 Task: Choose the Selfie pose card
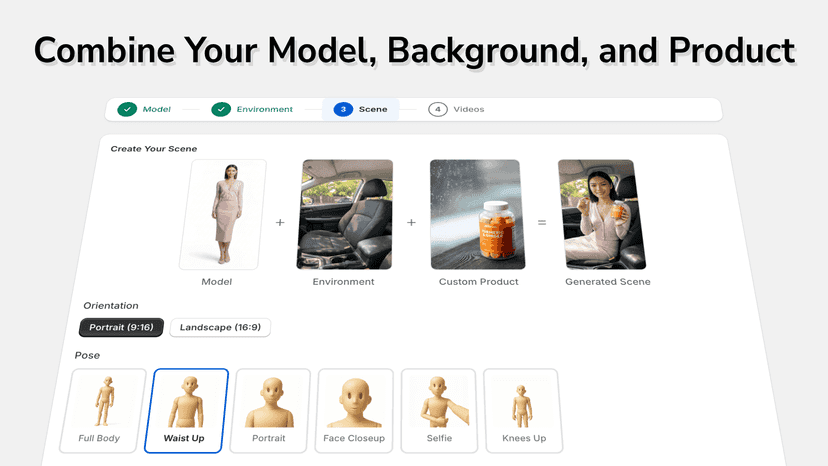(439, 411)
